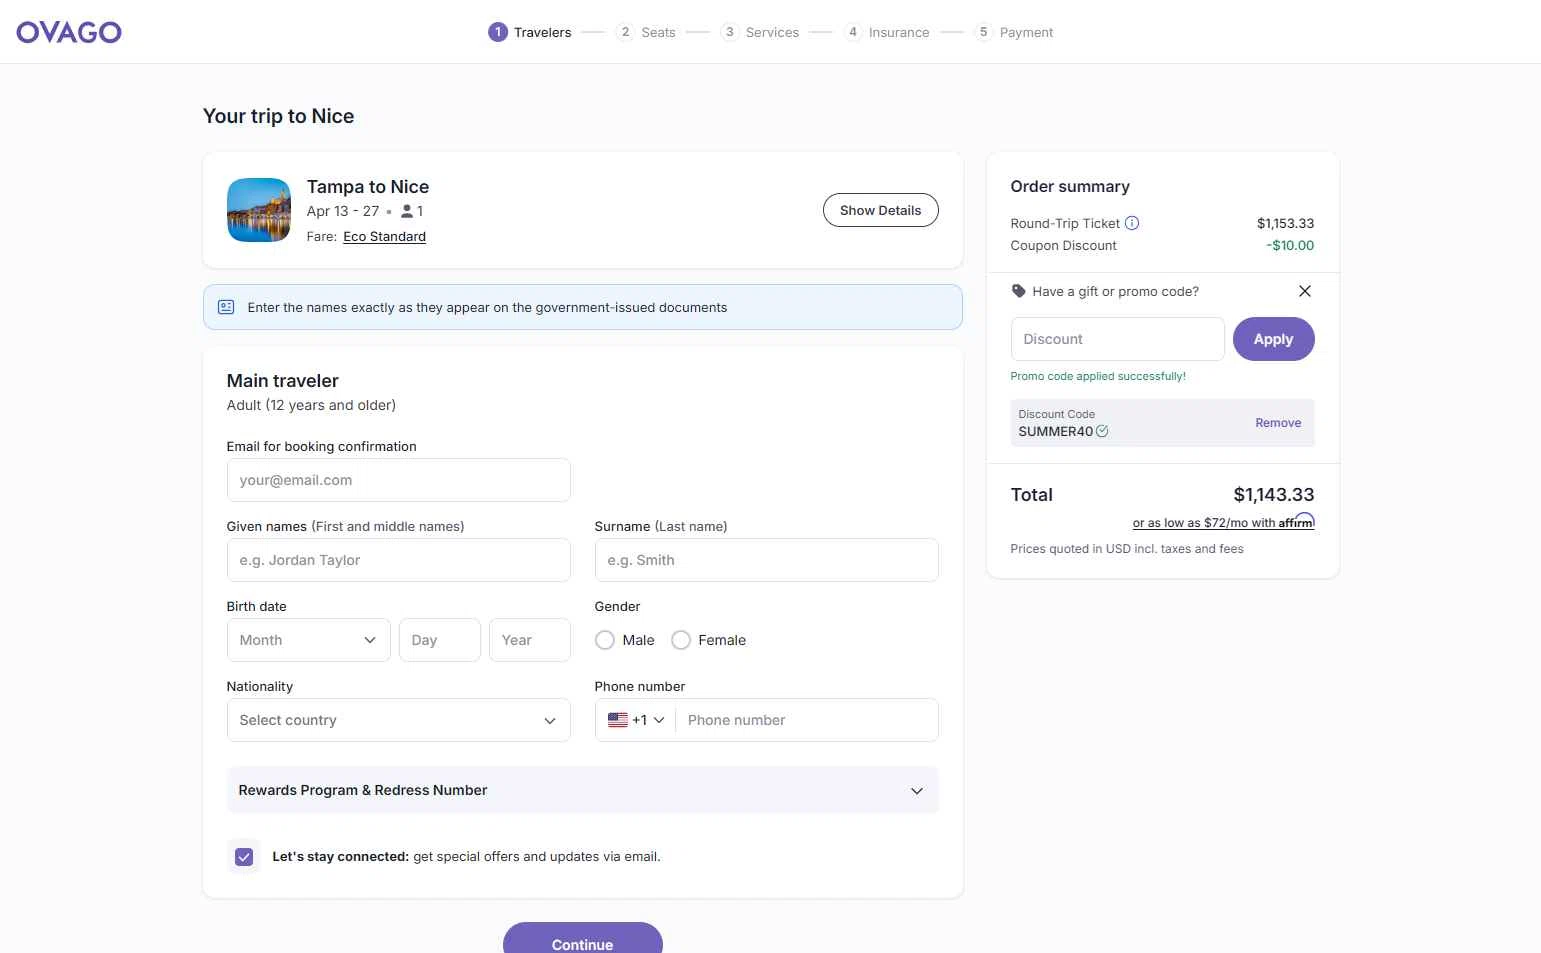
Task: Go to the Payment step
Action: (1014, 32)
